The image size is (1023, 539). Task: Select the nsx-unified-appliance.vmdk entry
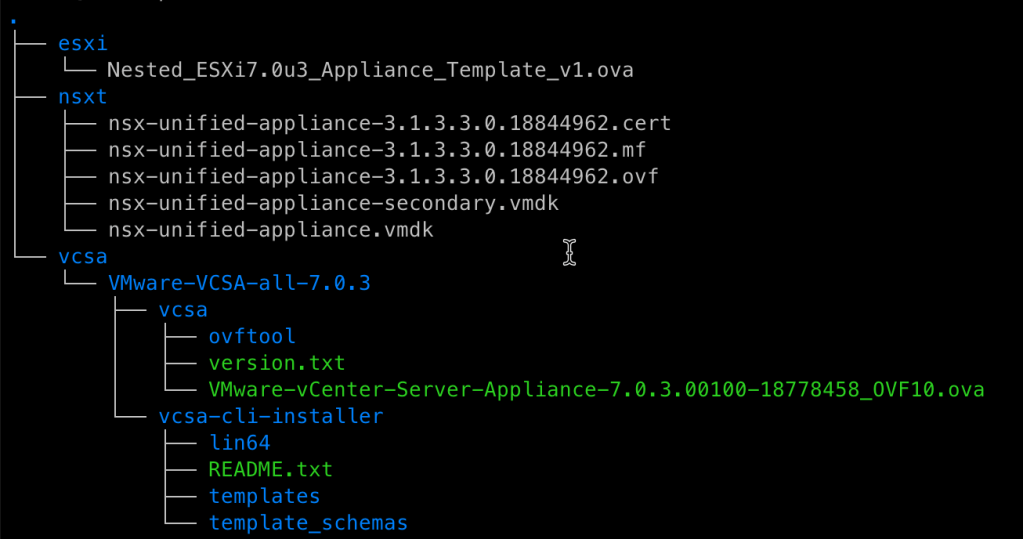270,230
